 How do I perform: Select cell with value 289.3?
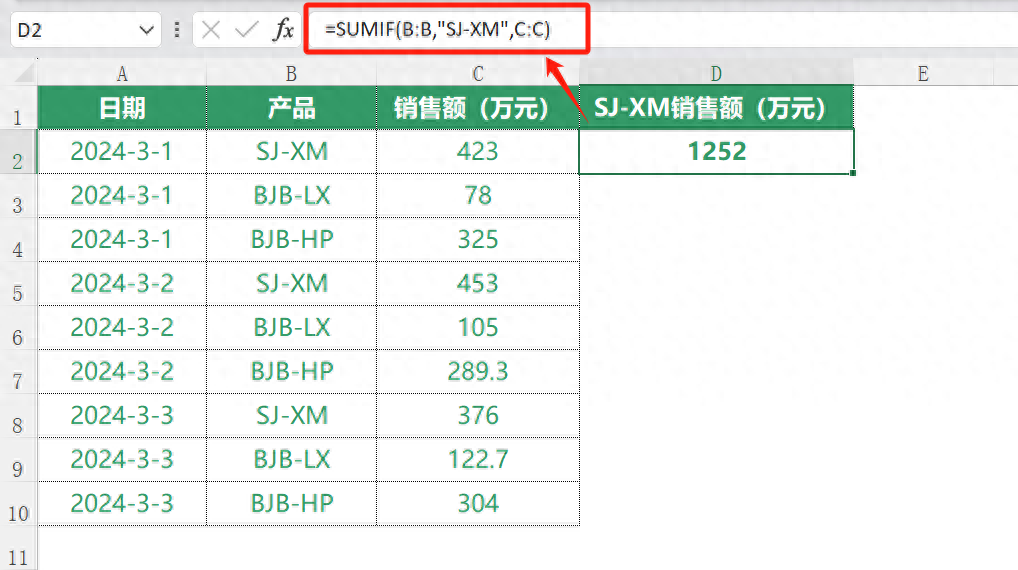click(478, 372)
